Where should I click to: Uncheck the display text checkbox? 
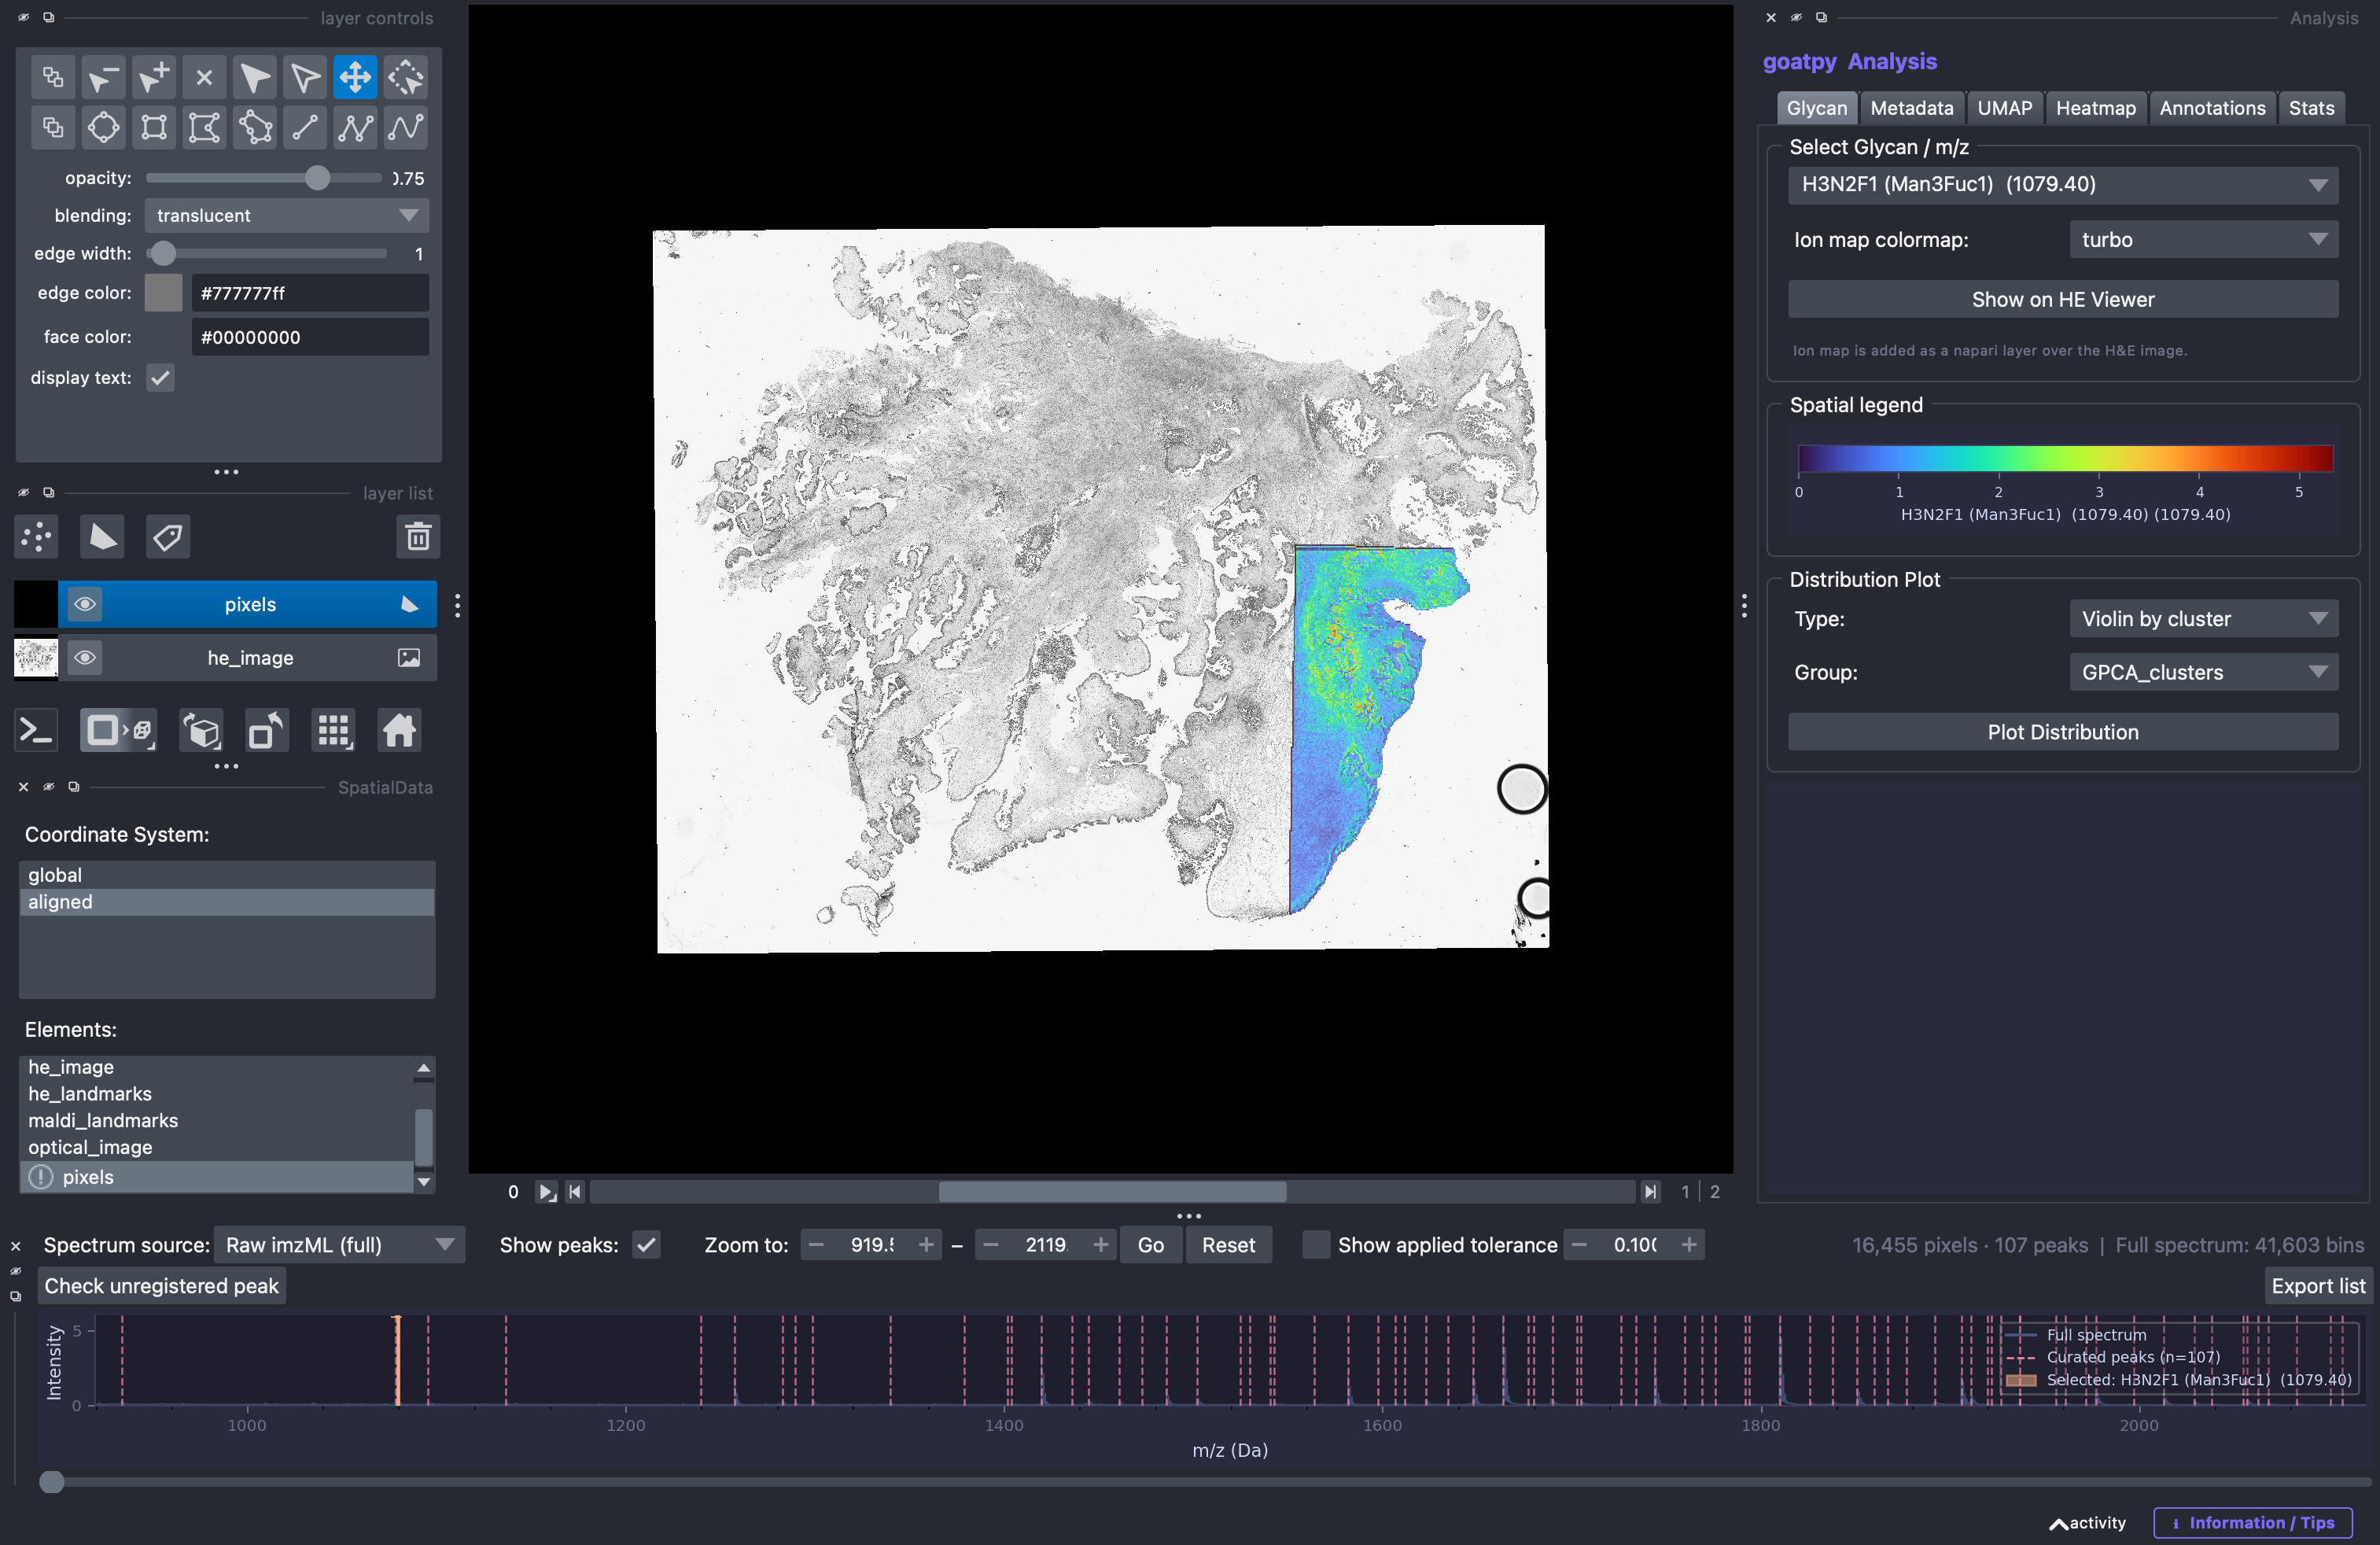160,378
